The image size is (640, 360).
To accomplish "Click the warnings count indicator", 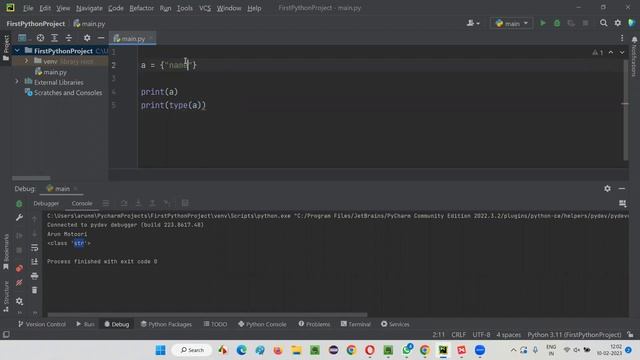I will pyautogui.click(x=598, y=52).
